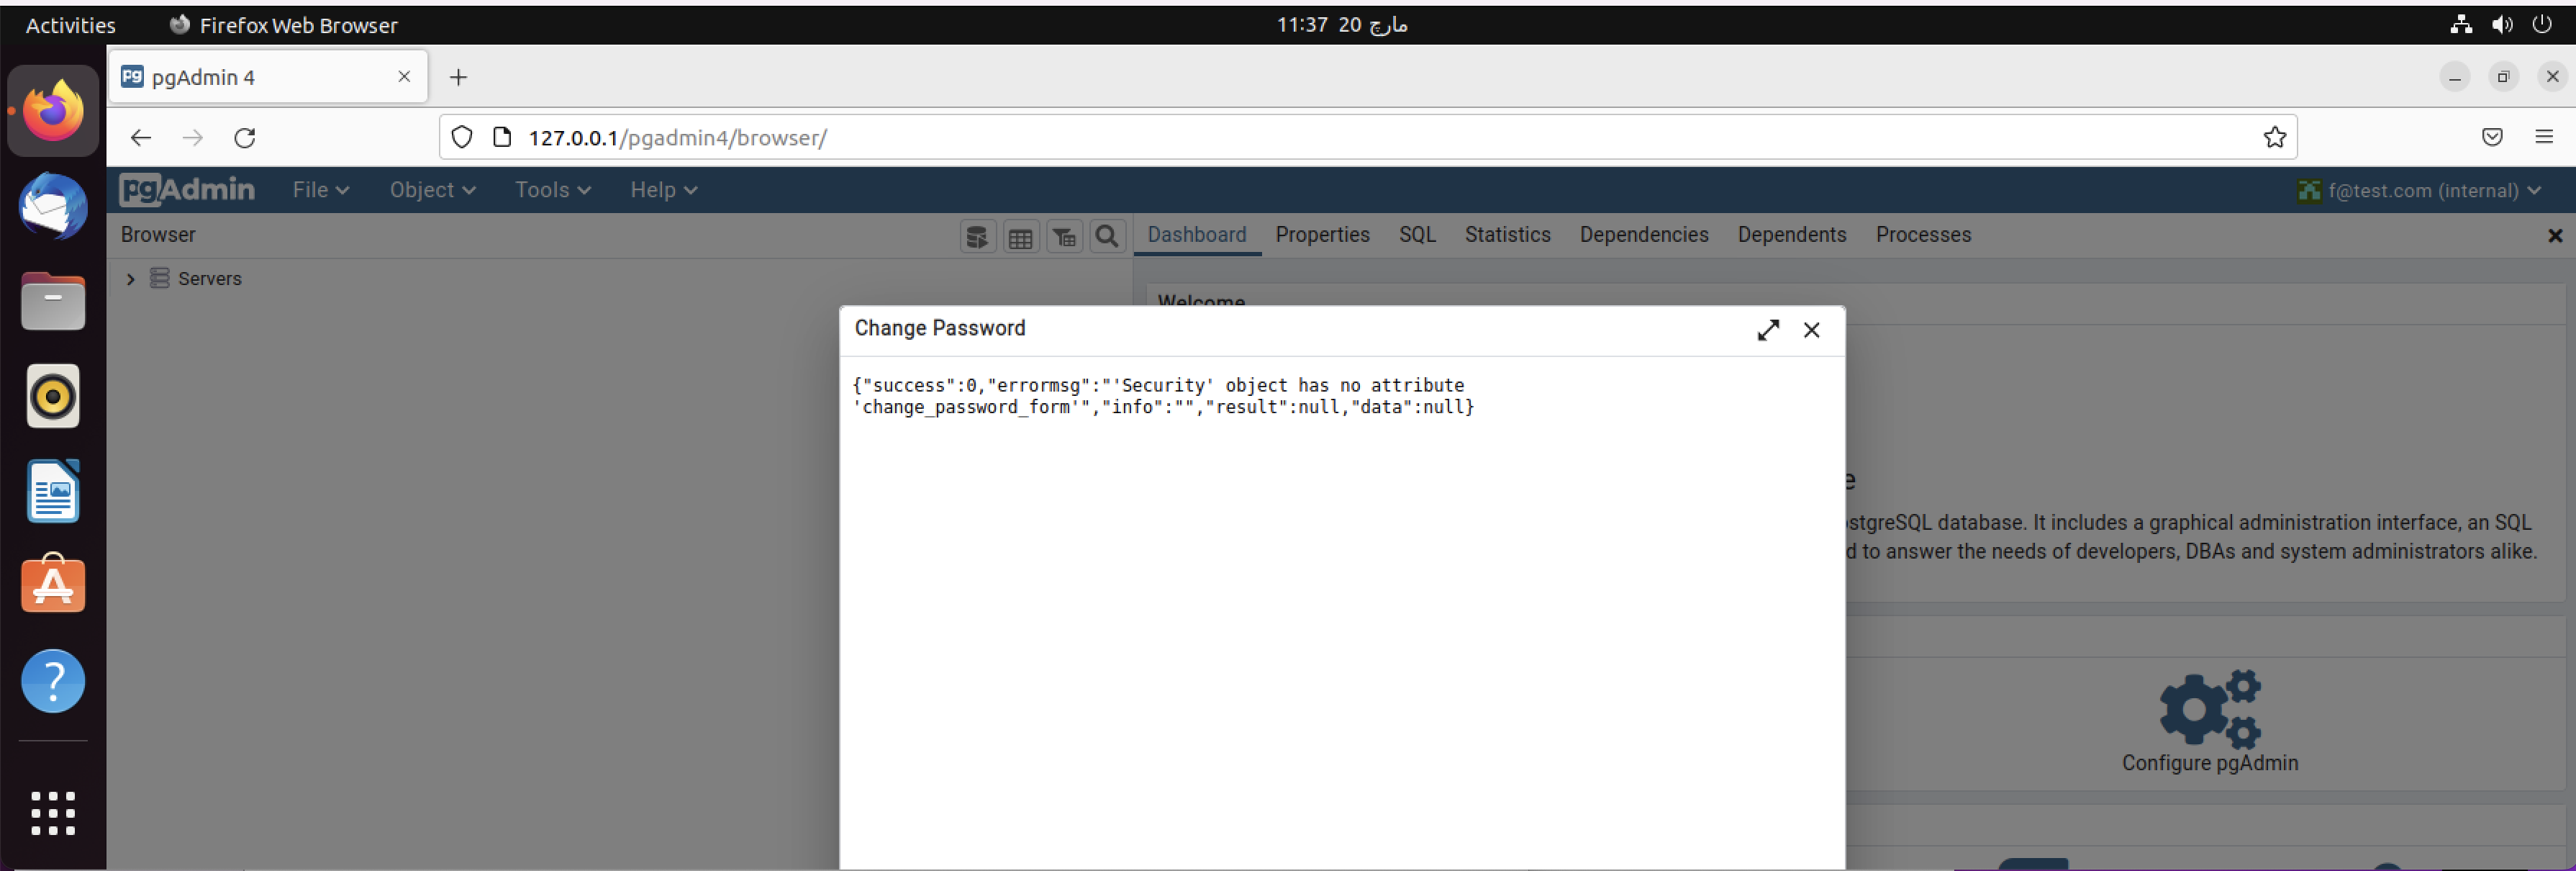The image size is (2576, 871).
Task: Click the Configure pgAdmin gears icon
Action: coord(2209,710)
